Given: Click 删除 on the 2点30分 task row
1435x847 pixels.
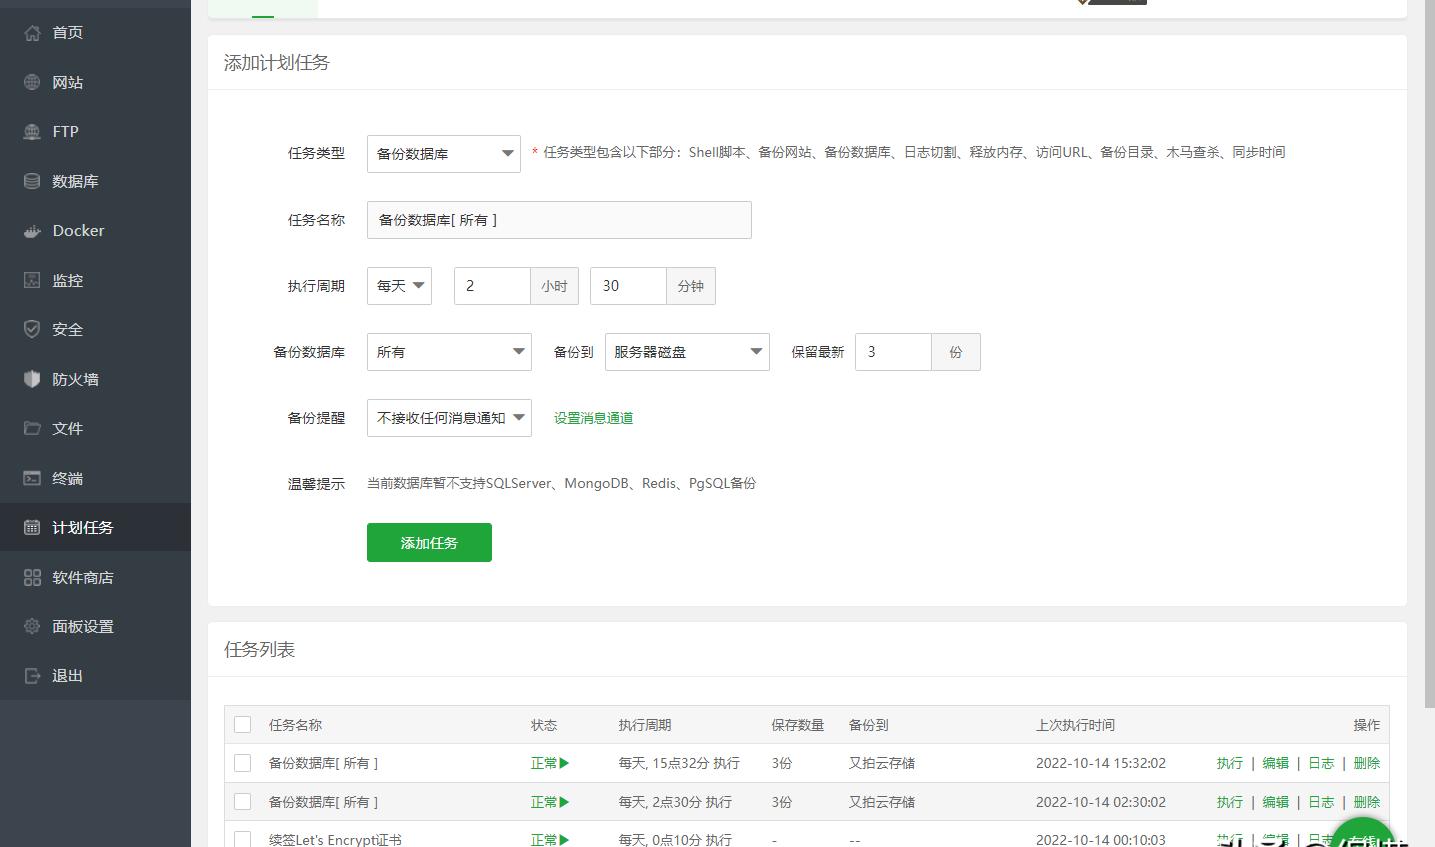Looking at the screenshot, I should click(x=1367, y=802).
